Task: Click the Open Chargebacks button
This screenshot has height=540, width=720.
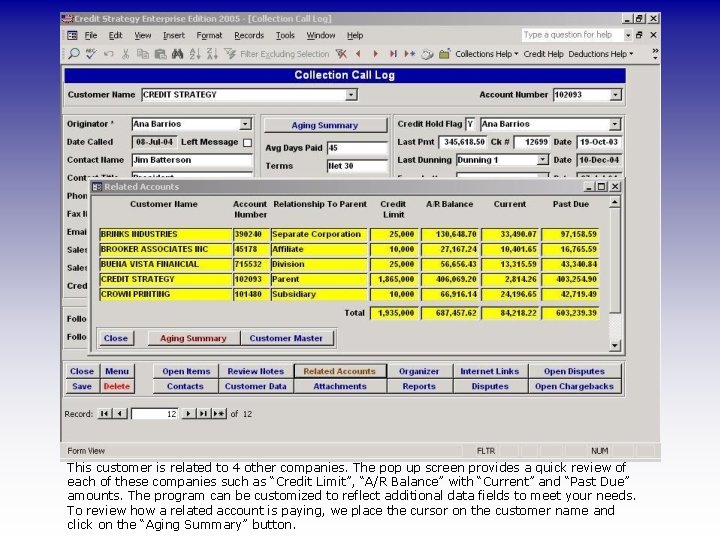Action: tap(574, 387)
